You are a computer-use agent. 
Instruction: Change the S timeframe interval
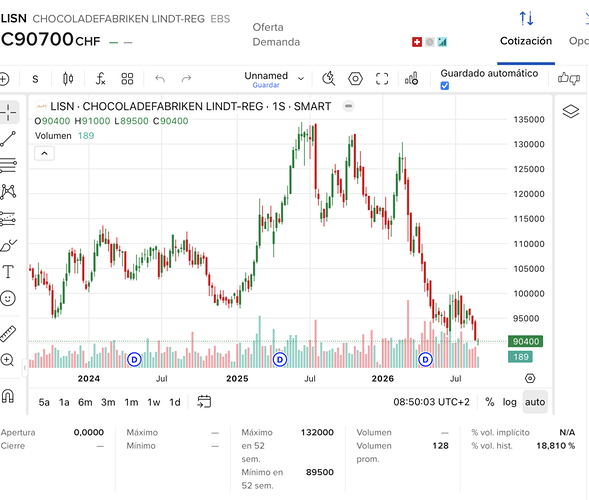pyautogui.click(x=35, y=79)
